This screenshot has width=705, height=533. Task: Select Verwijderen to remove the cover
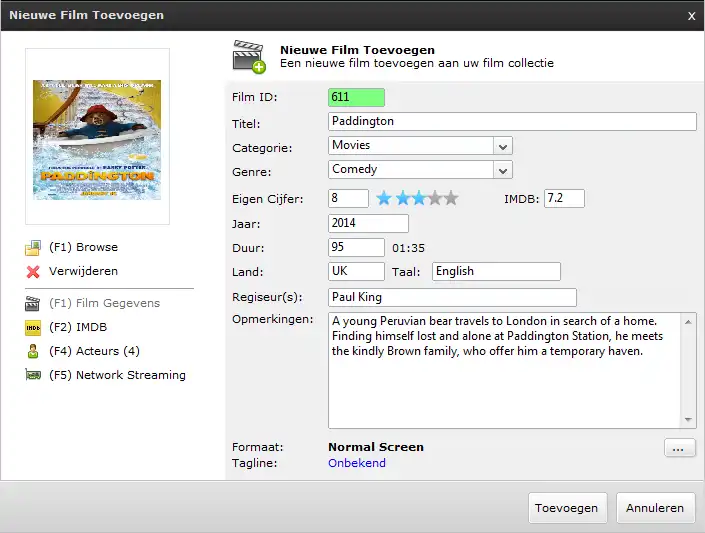pyautogui.click(x=83, y=271)
